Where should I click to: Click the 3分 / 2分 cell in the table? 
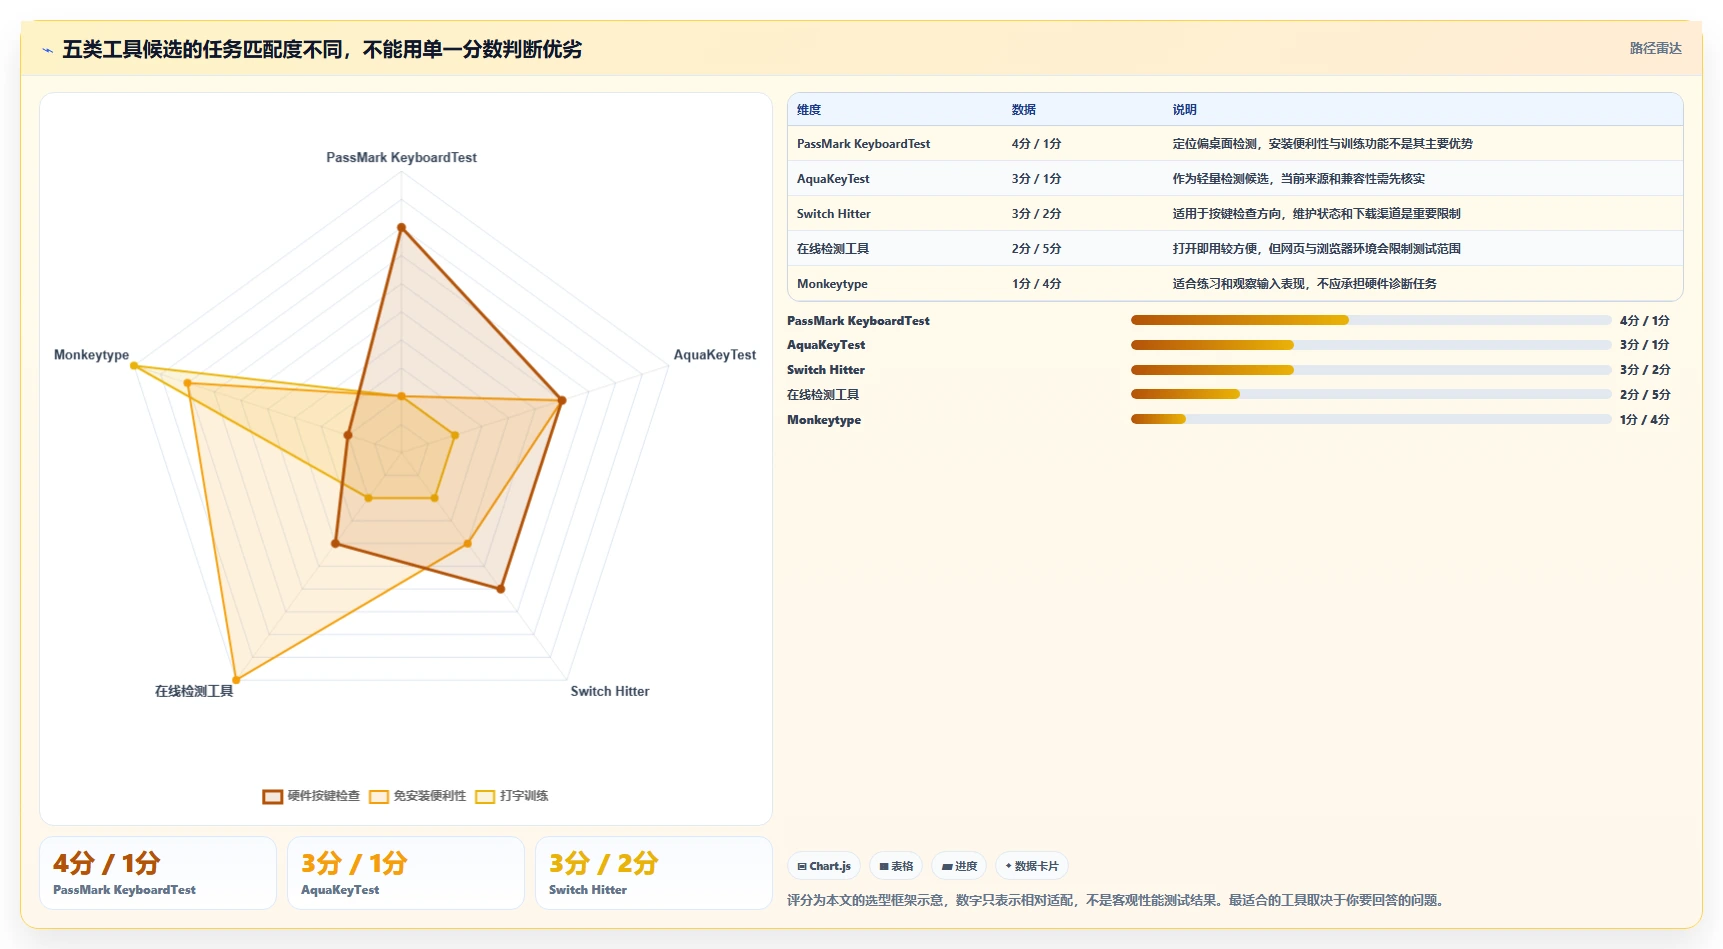(1036, 214)
